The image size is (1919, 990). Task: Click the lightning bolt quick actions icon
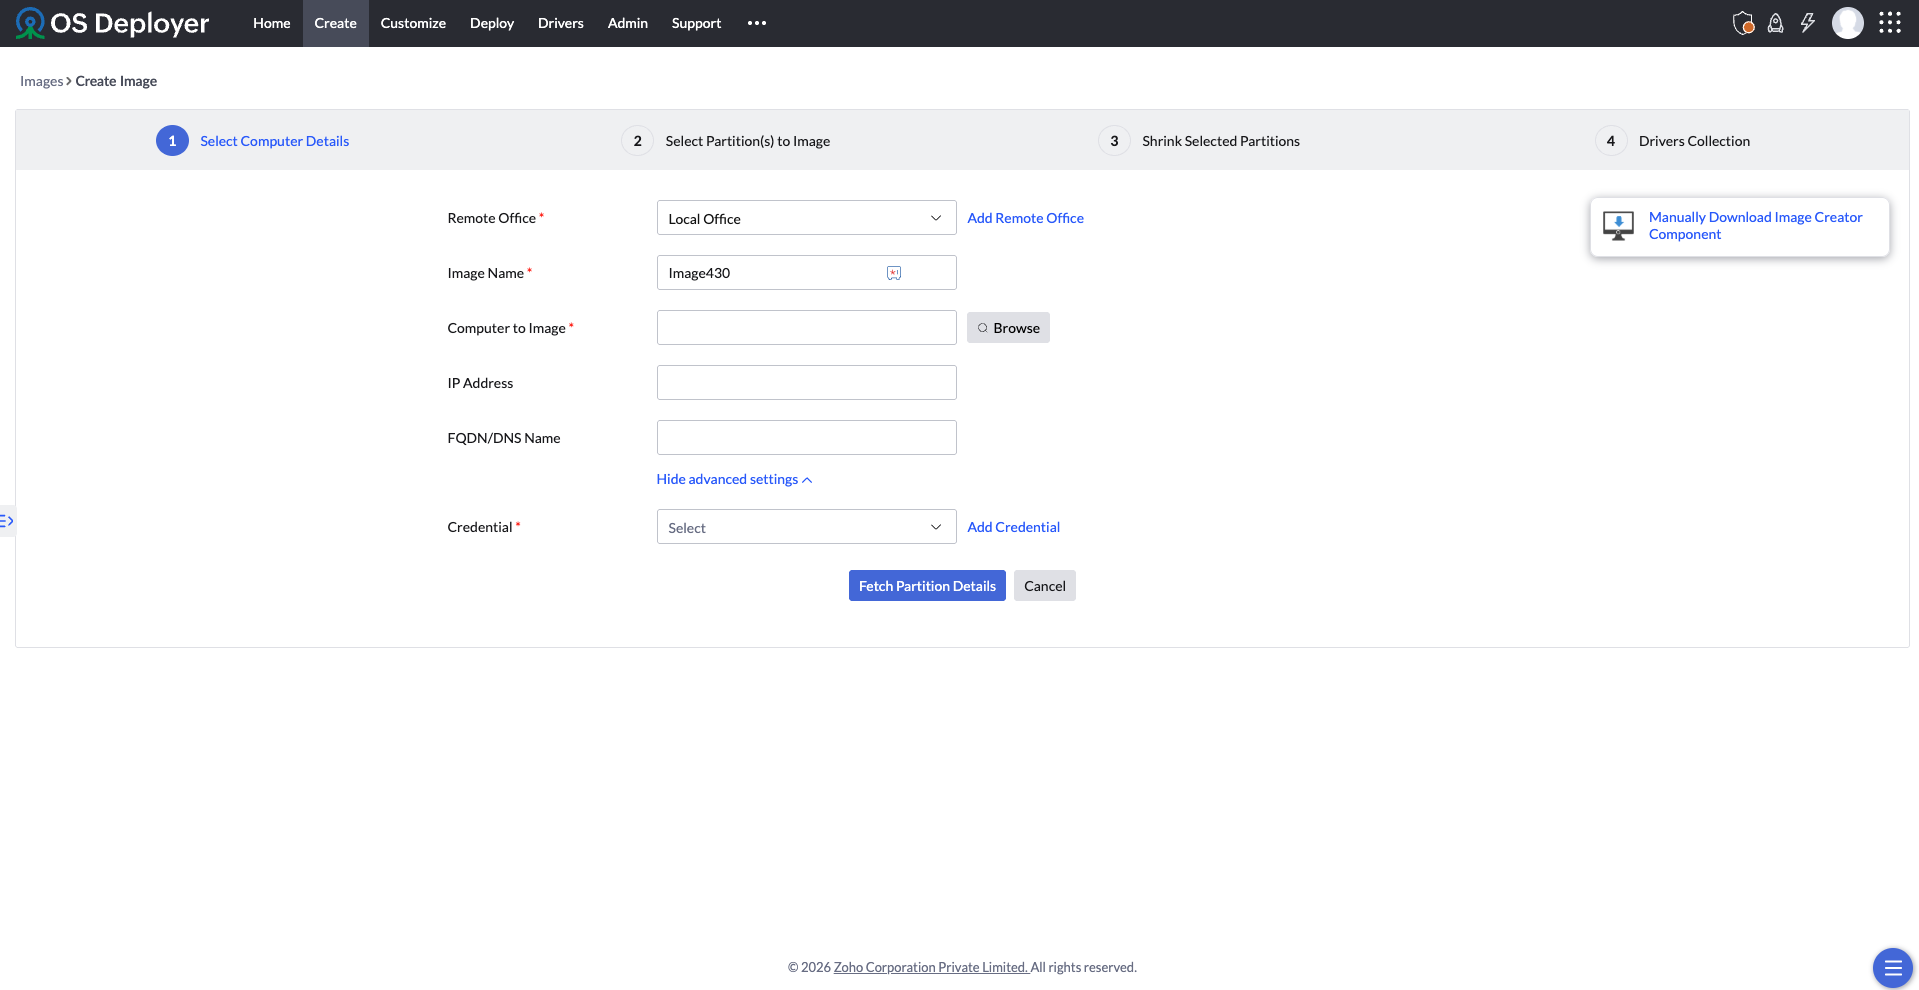[x=1807, y=23]
